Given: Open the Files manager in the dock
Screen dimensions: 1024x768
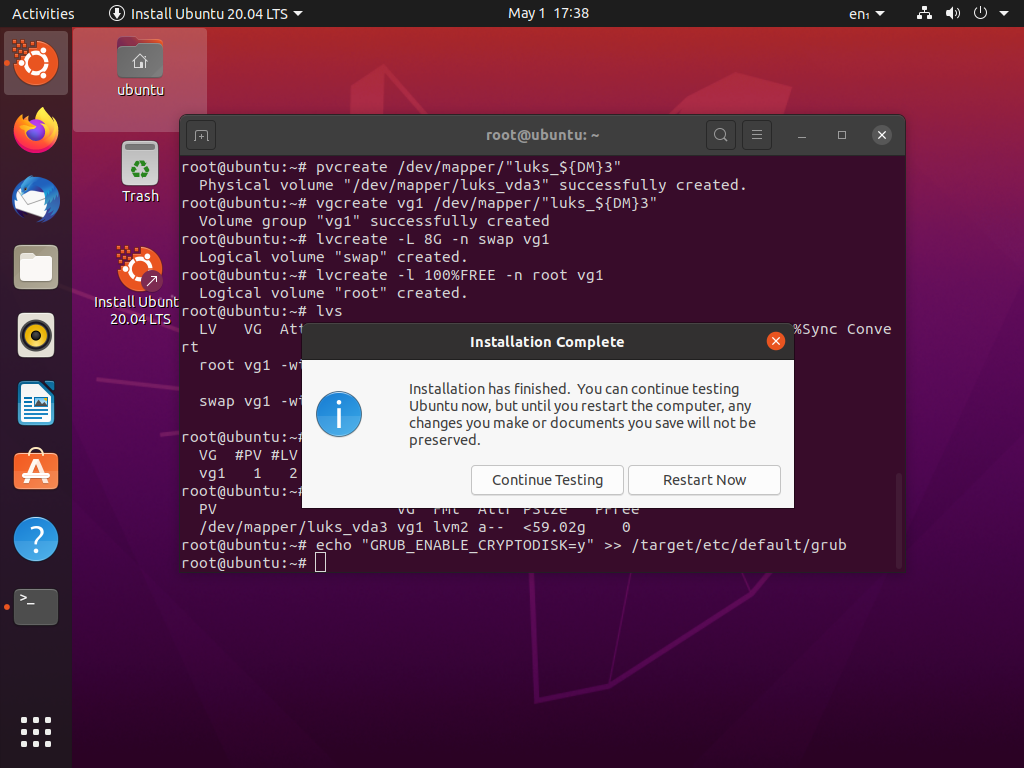Looking at the screenshot, I should click(x=36, y=267).
